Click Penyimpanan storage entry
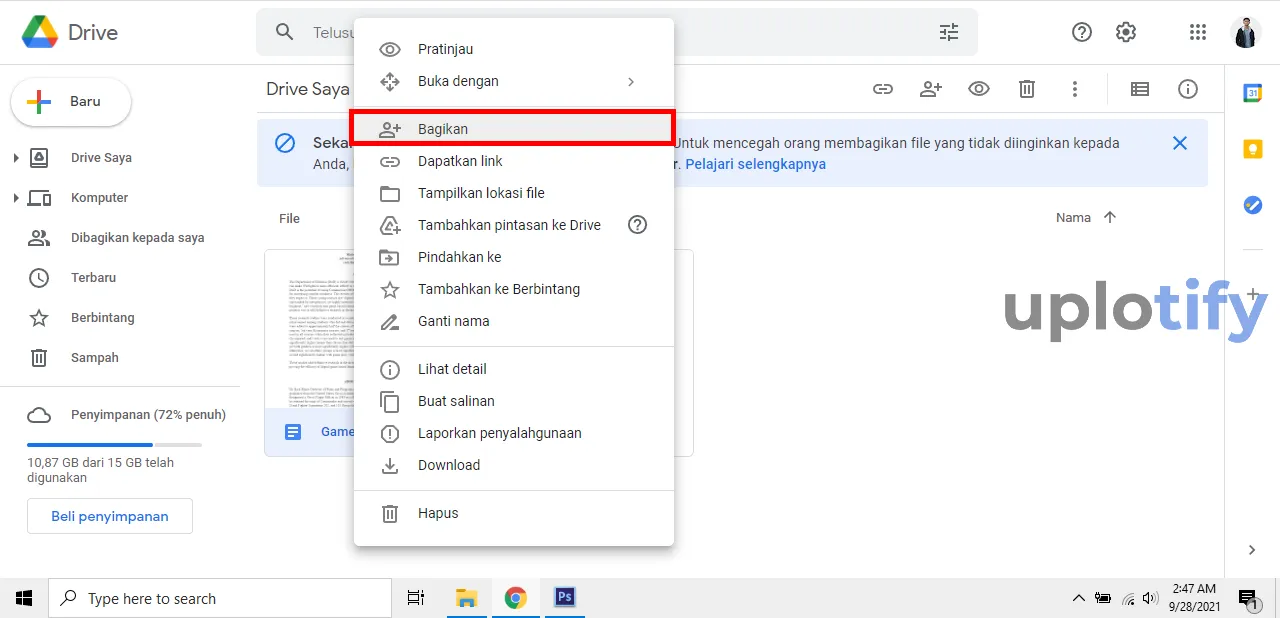The height and width of the screenshot is (618, 1280). point(148,415)
